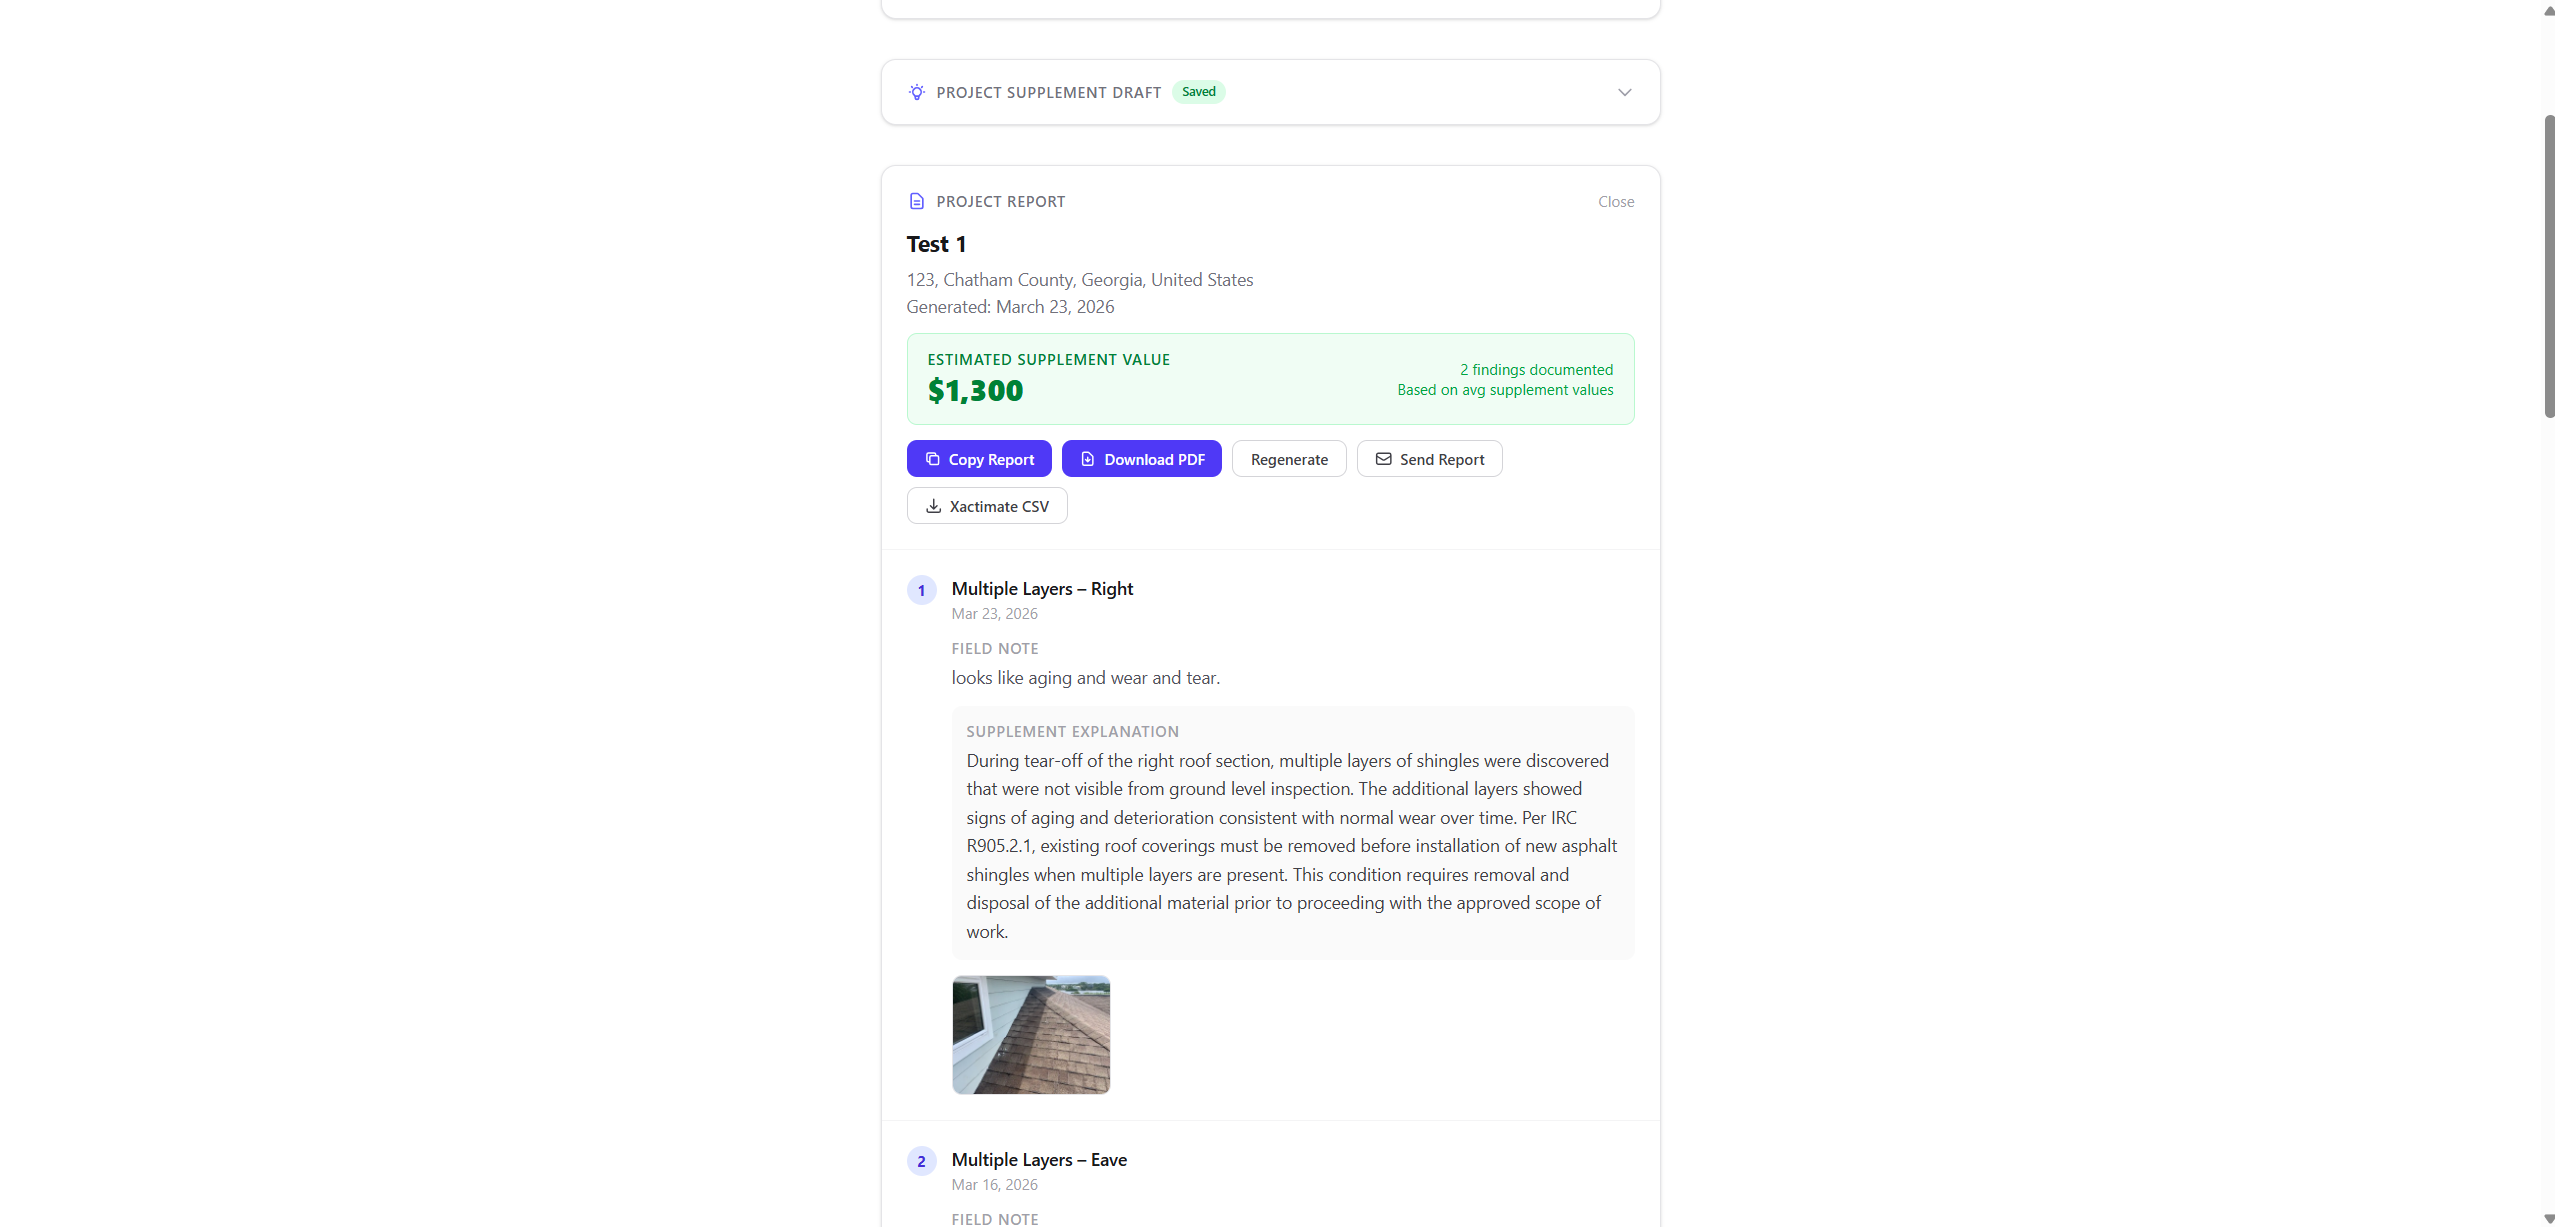Open the roof photo under Multiple Layers – Right
The image size is (2555, 1227).
pyautogui.click(x=1031, y=1034)
